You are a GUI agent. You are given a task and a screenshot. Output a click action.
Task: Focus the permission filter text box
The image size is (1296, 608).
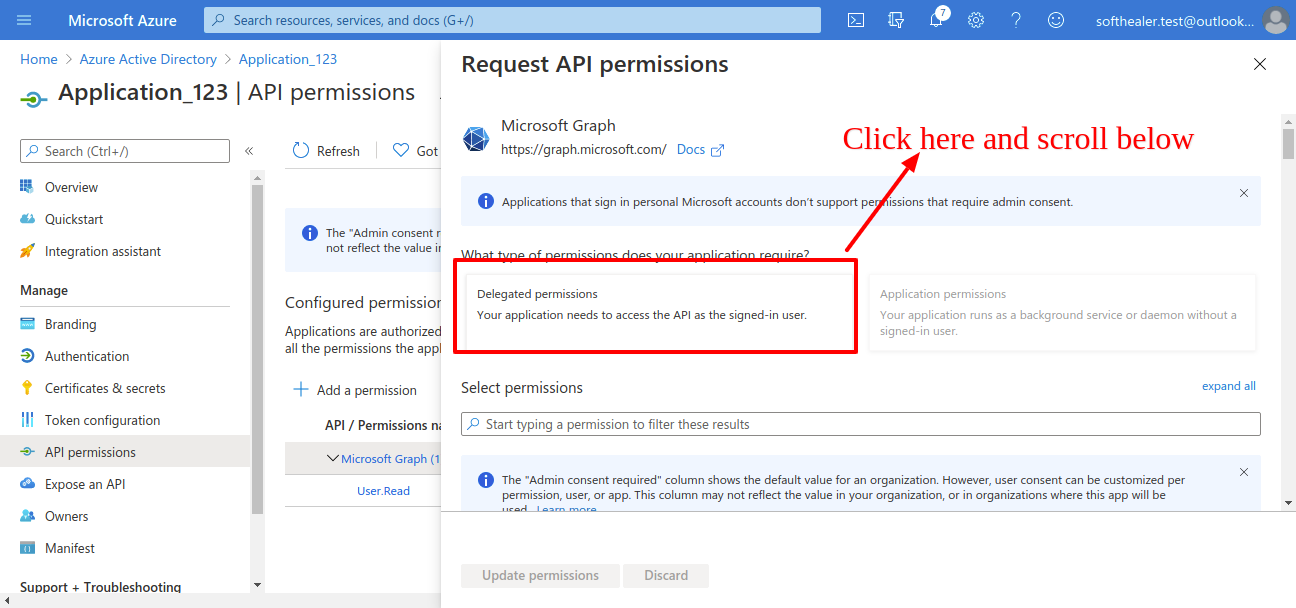[x=861, y=424]
